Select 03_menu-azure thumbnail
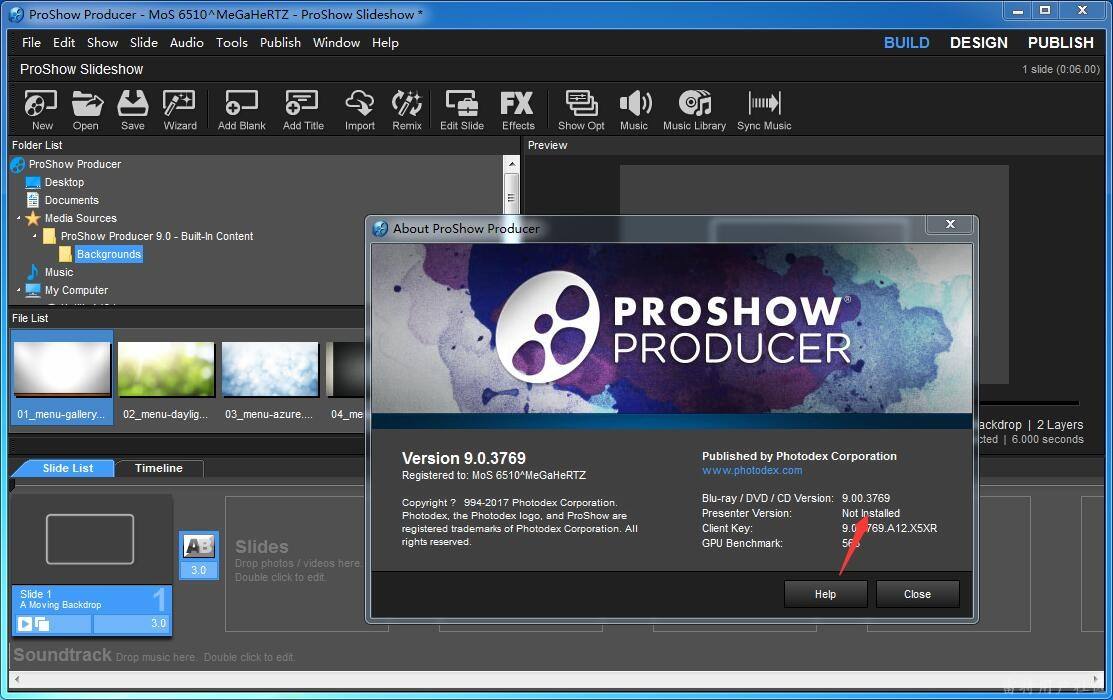The image size is (1113, 700). pos(270,378)
